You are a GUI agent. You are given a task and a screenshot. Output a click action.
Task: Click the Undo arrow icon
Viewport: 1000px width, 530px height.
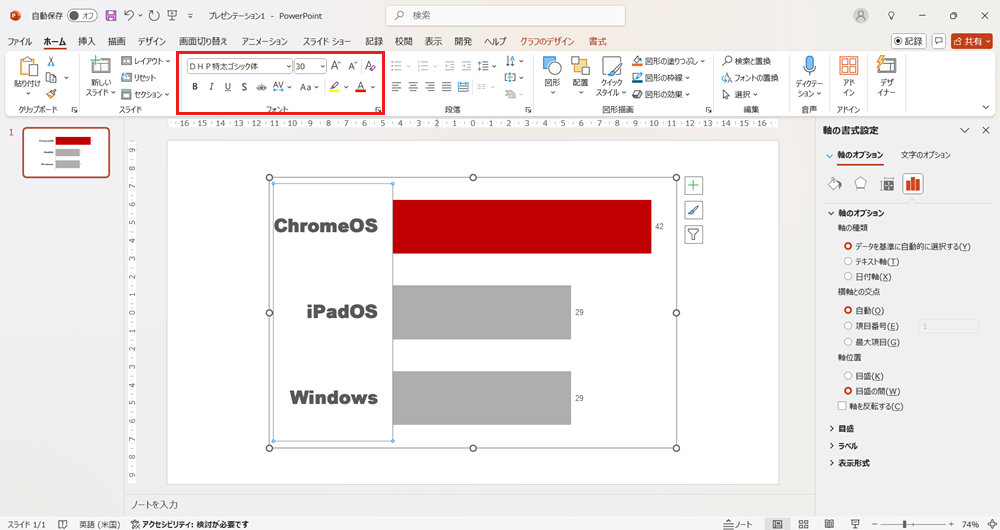tap(129, 16)
